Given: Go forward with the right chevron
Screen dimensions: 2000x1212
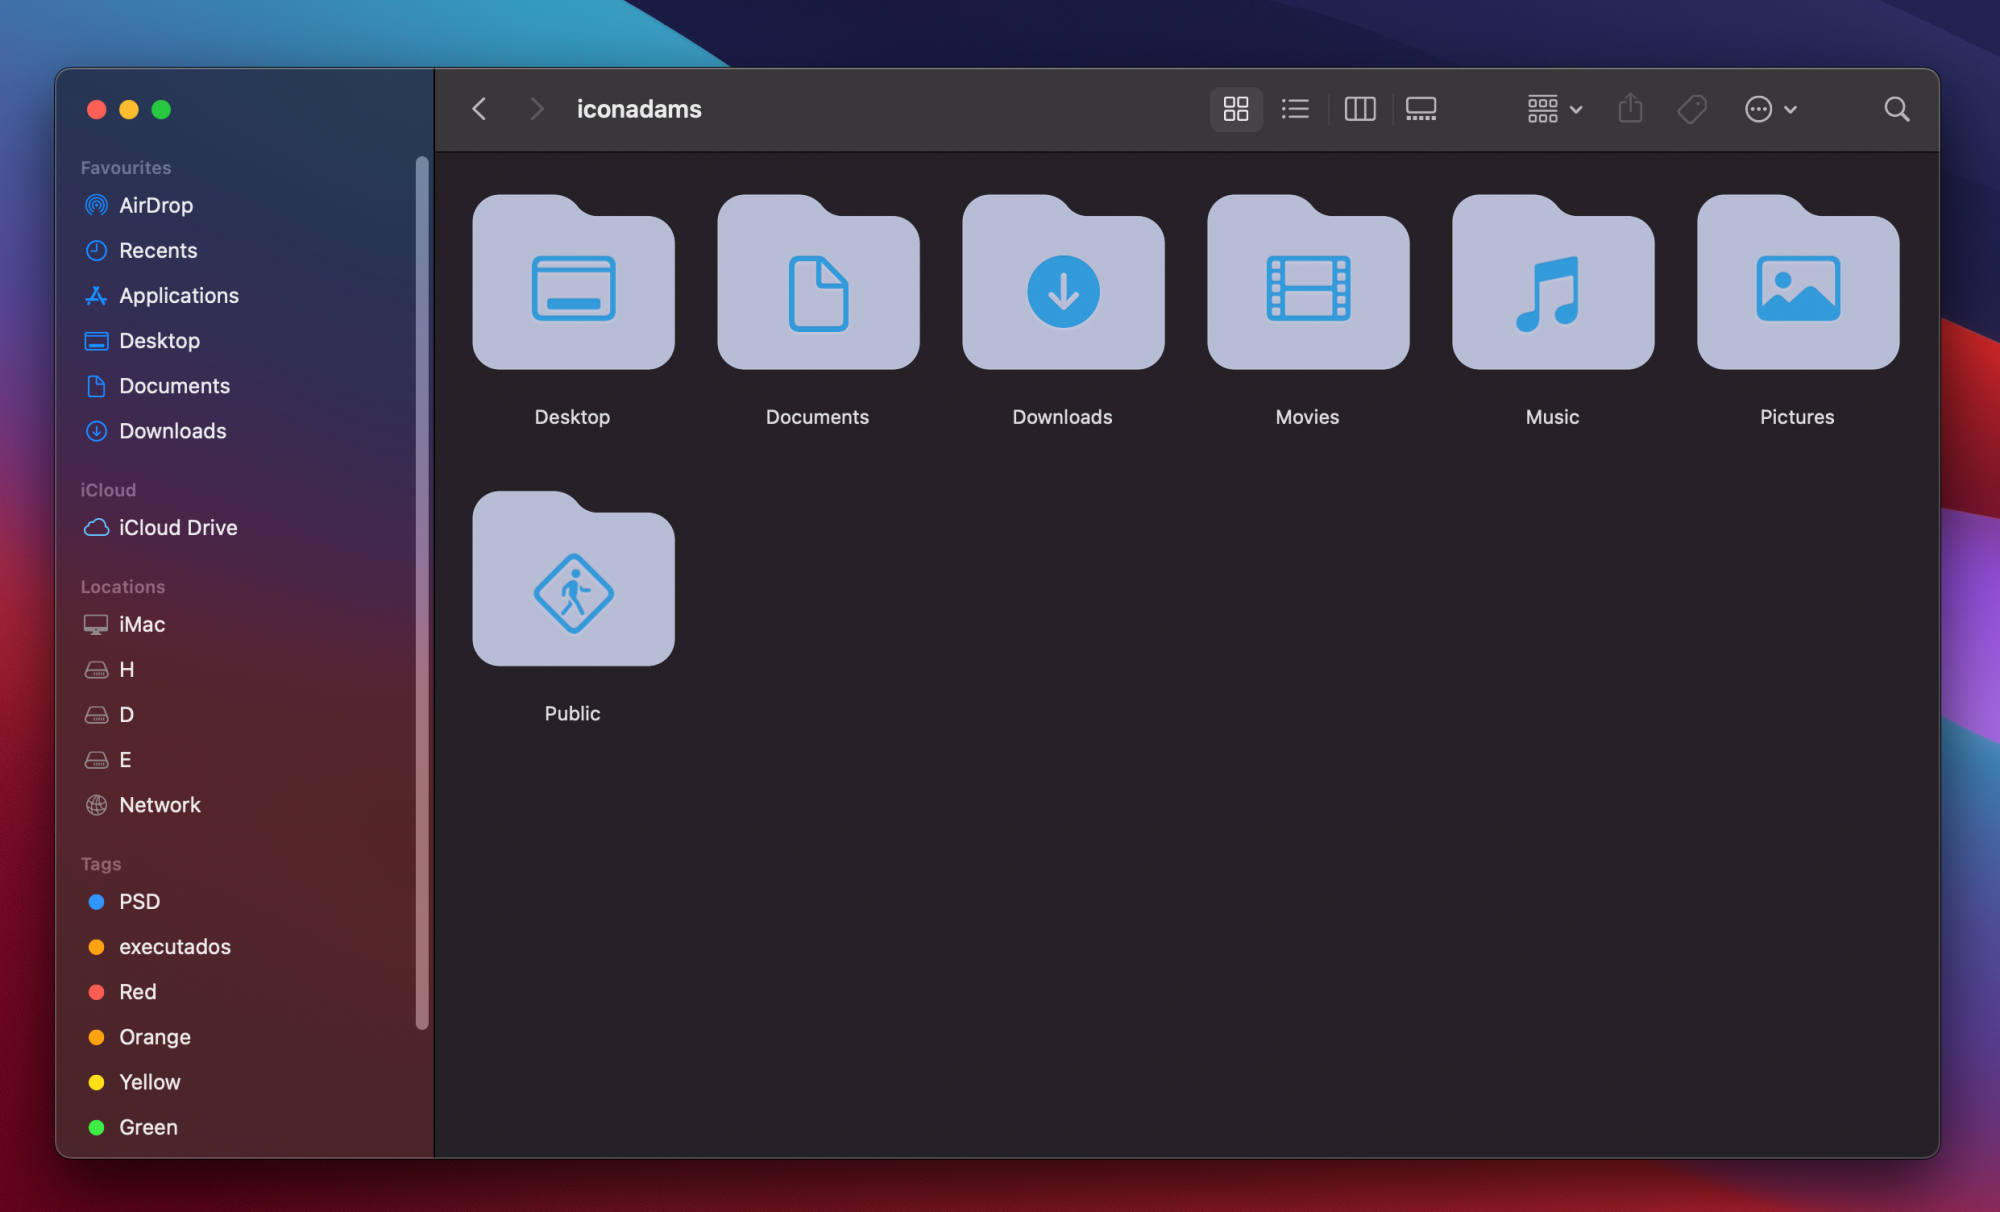Looking at the screenshot, I should (537, 109).
